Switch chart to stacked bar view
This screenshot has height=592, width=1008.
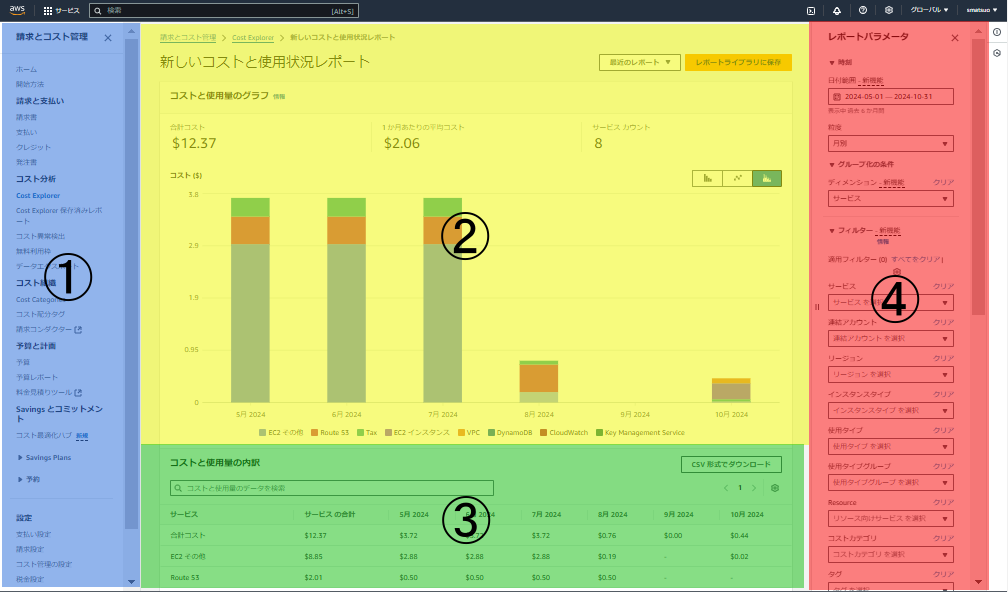[767, 178]
